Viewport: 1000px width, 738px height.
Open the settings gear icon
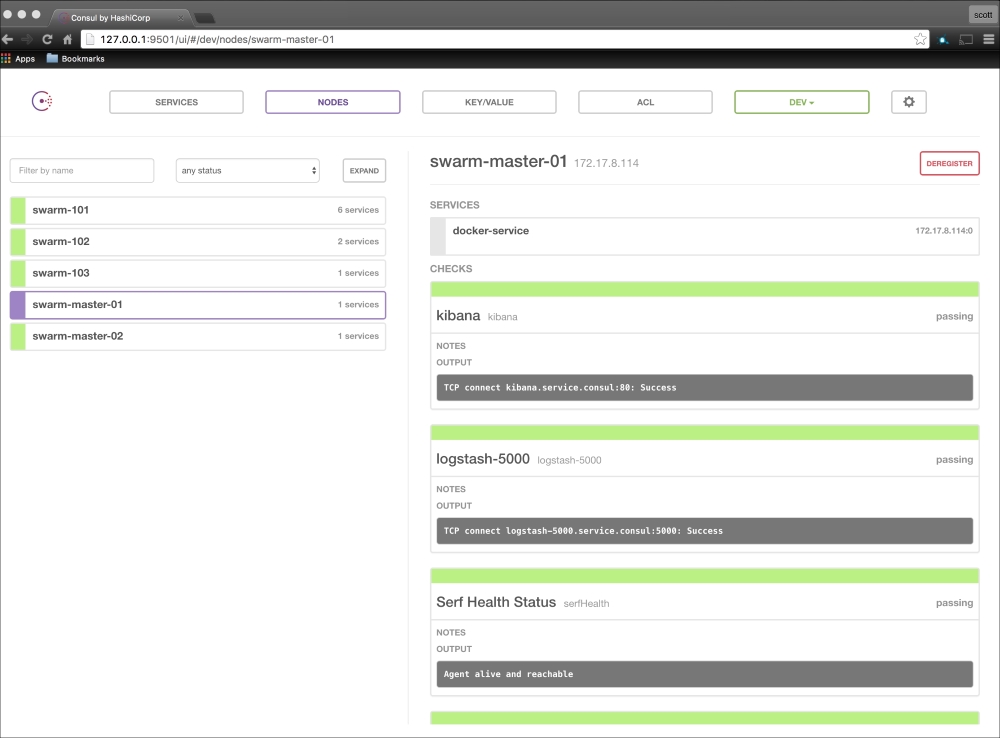click(908, 102)
